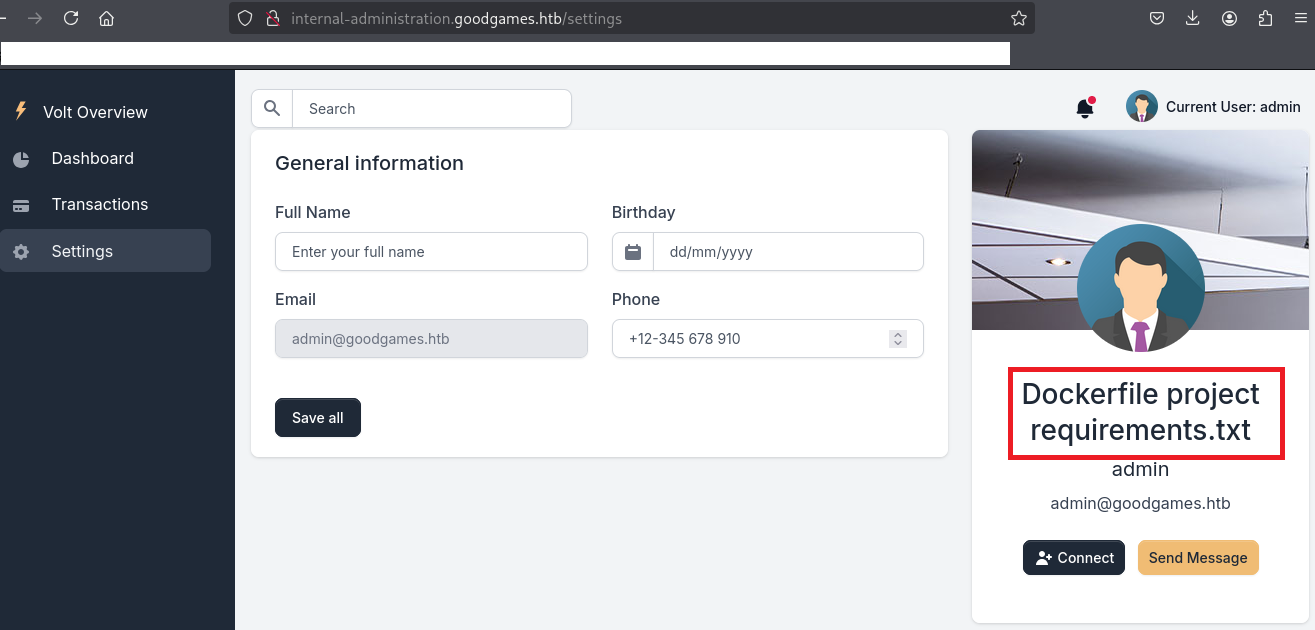Viewport: 1315px width, 630px height.
Task: Open browser extensions puzzle icon
Action: [x=1266, y=18]
